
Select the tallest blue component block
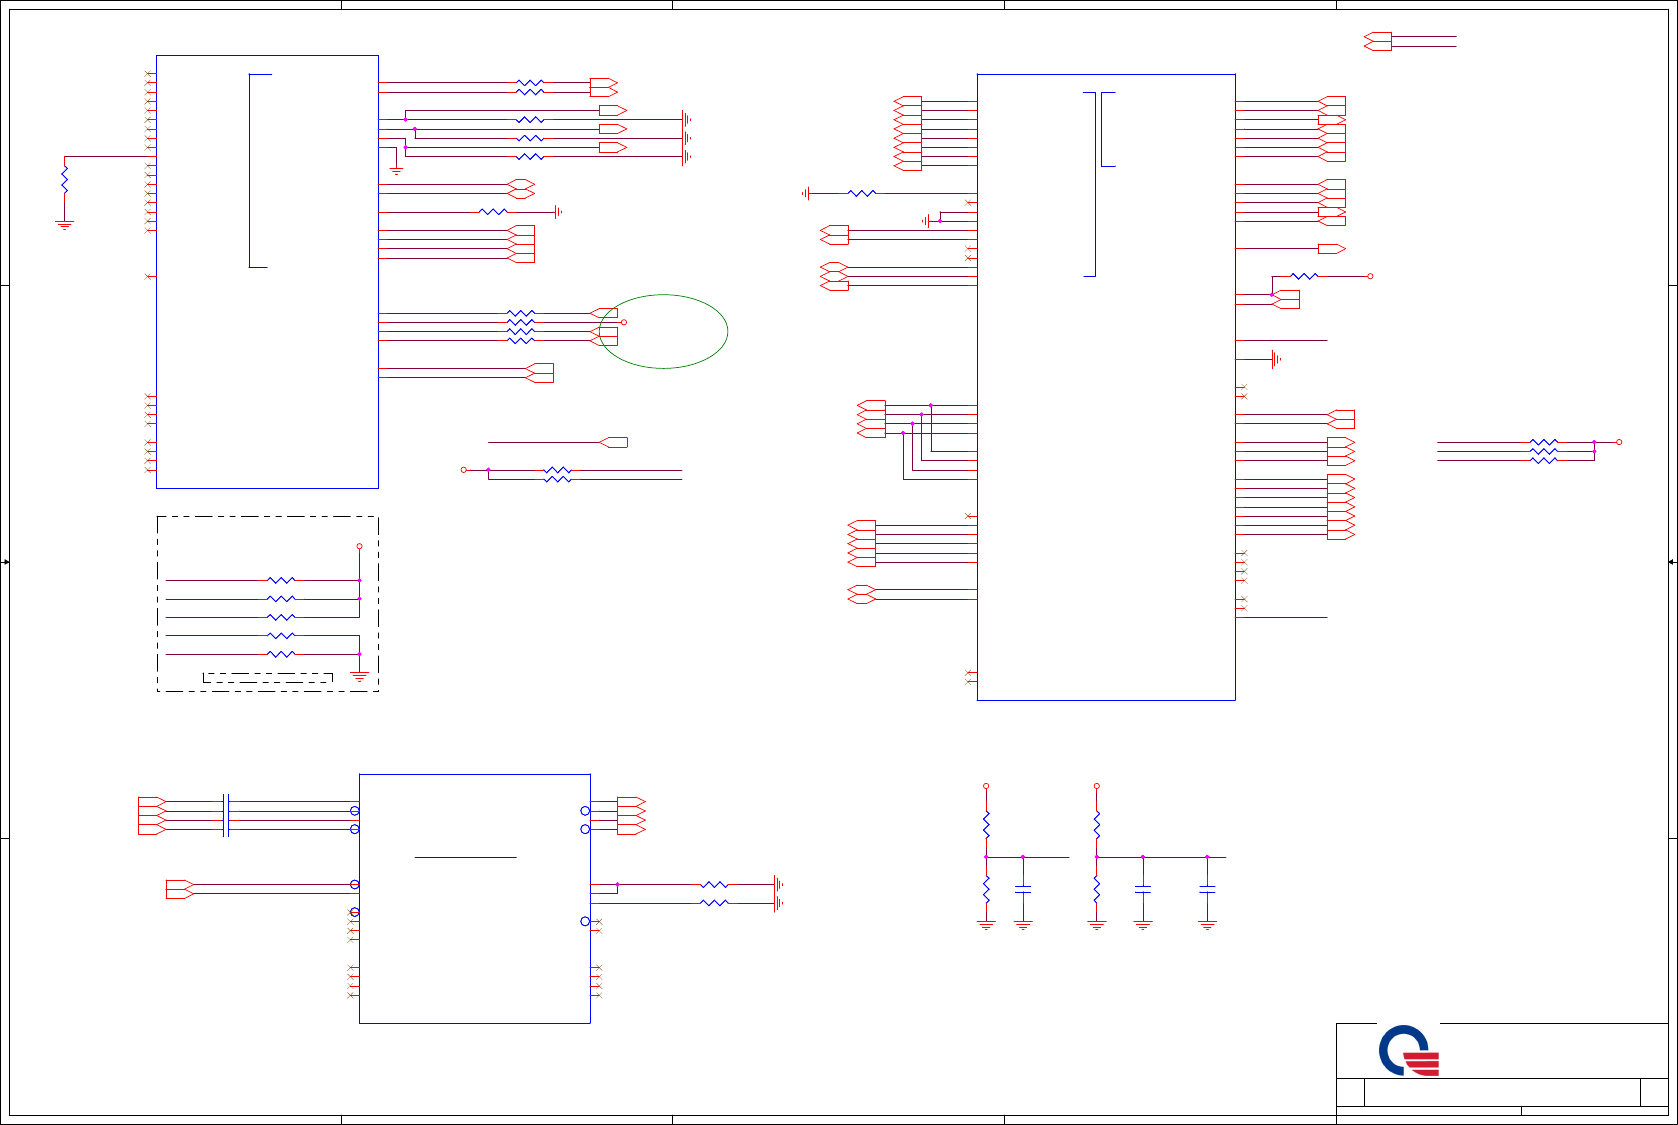coord(1106,387)
